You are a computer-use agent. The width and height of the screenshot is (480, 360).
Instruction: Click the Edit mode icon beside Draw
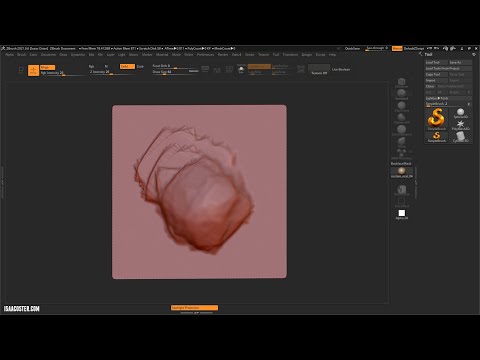coord(21,70)
